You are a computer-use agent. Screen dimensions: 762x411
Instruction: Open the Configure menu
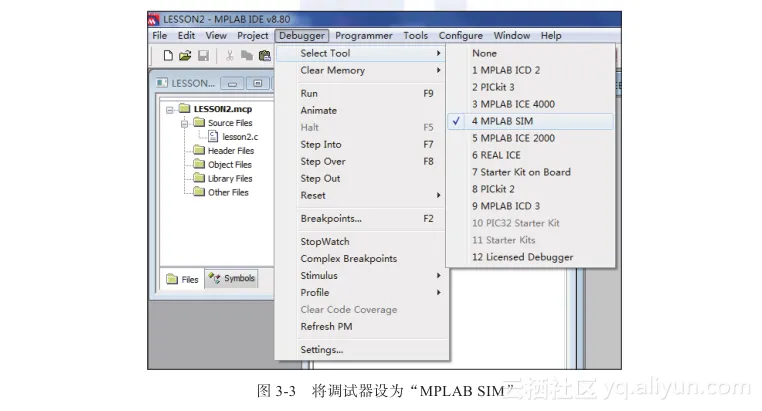(461, 35)
